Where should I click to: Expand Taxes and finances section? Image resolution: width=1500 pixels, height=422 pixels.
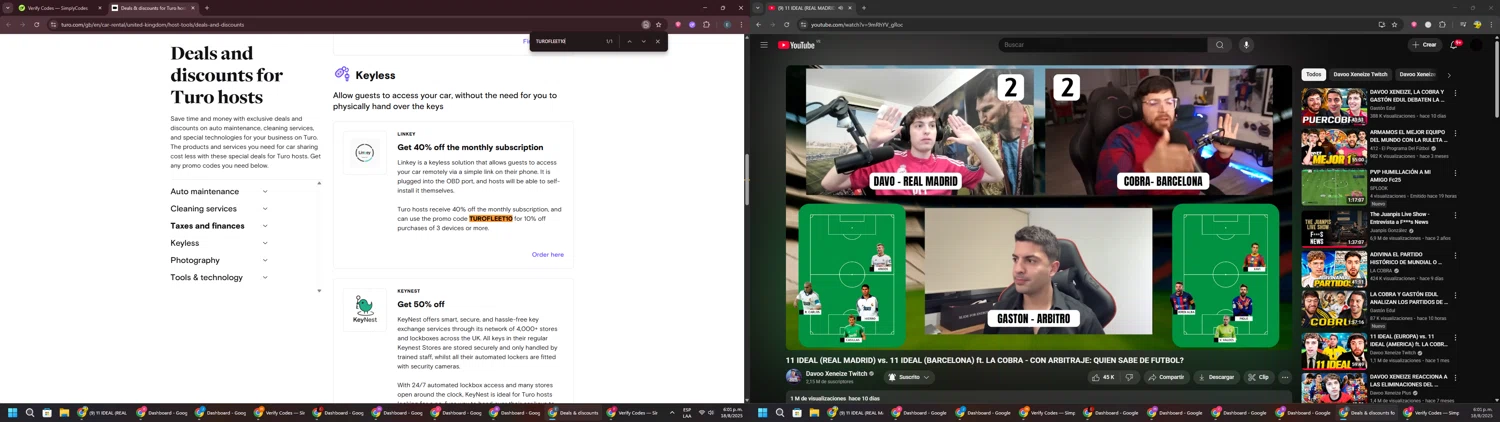(x=219, y=226)
